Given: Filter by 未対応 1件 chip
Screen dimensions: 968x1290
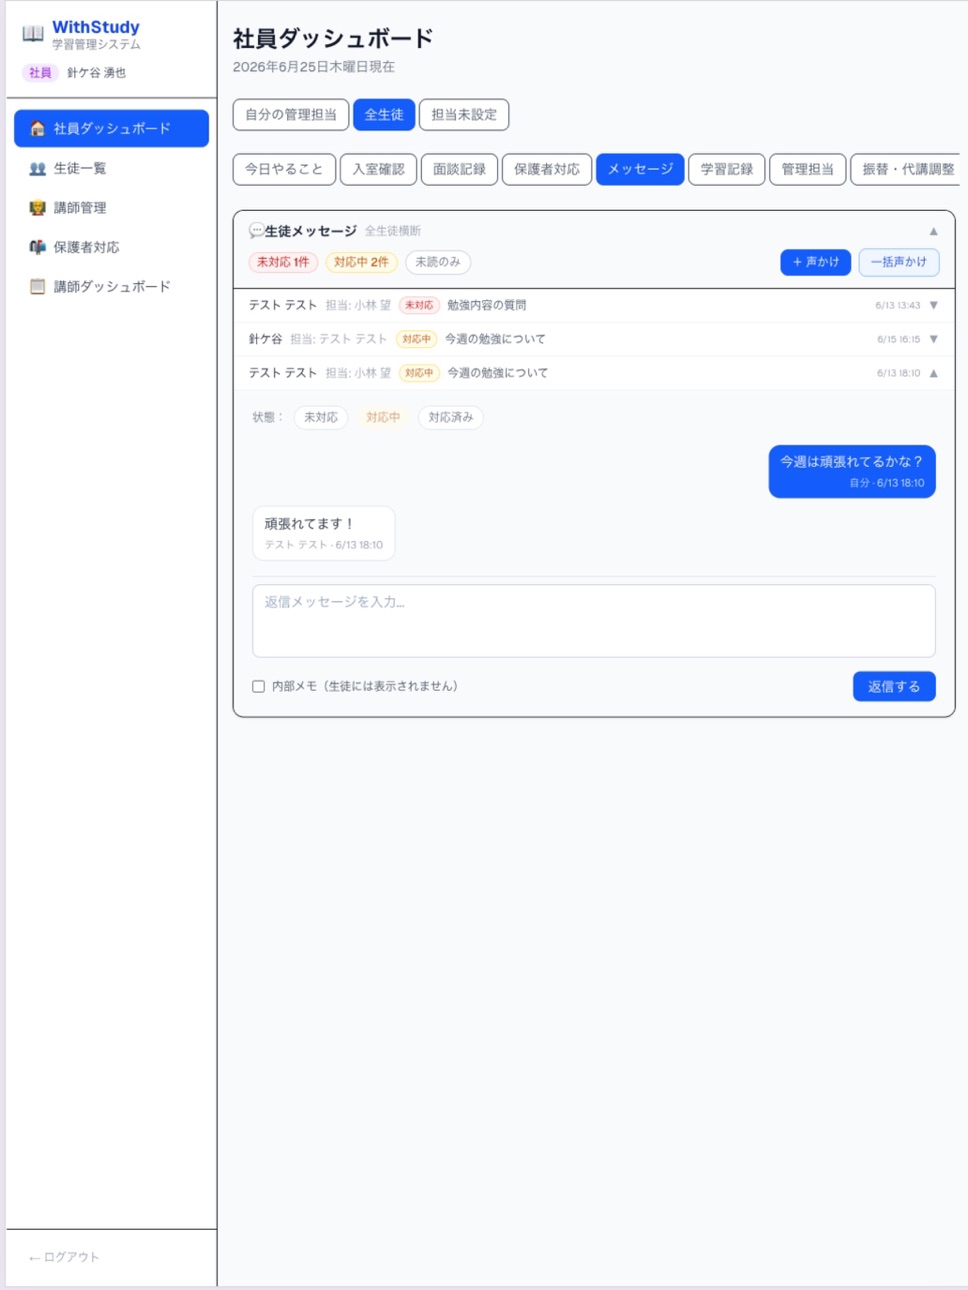Looking at the screenshot, I should point(283,262).
